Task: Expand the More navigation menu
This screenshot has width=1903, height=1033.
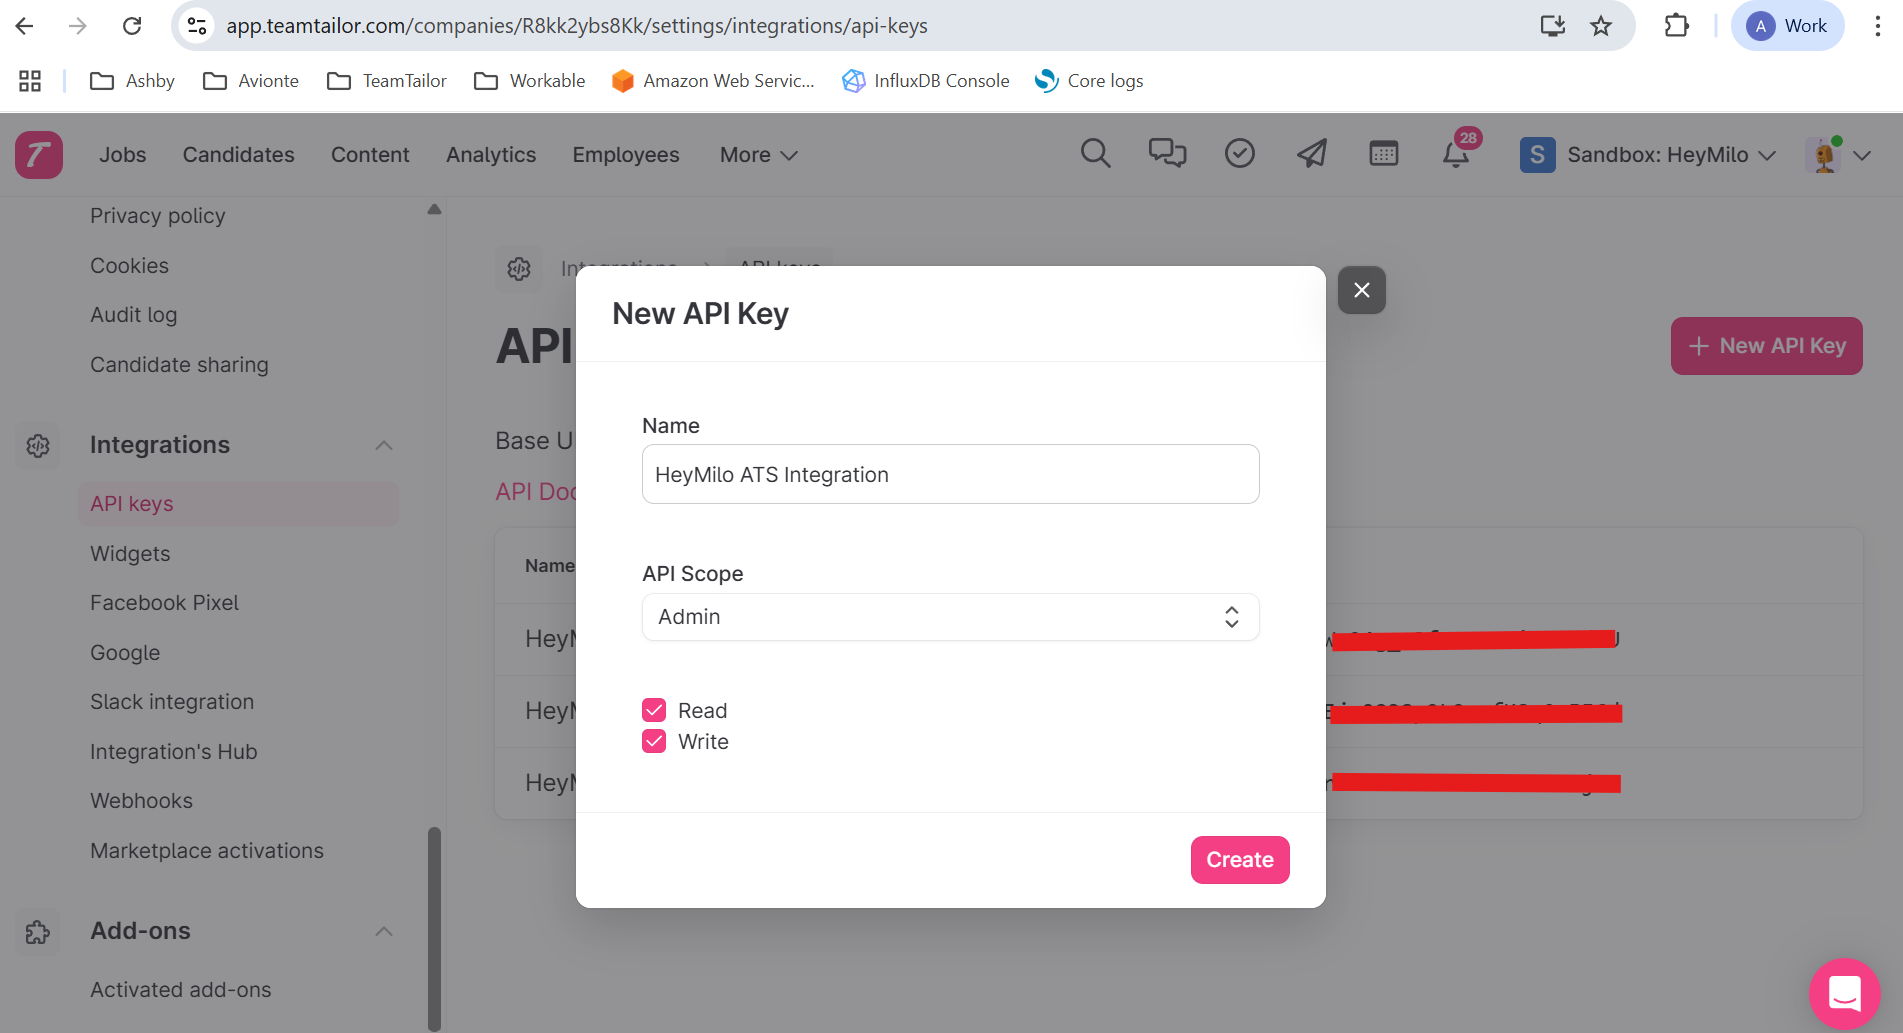Action: point(758,155)
